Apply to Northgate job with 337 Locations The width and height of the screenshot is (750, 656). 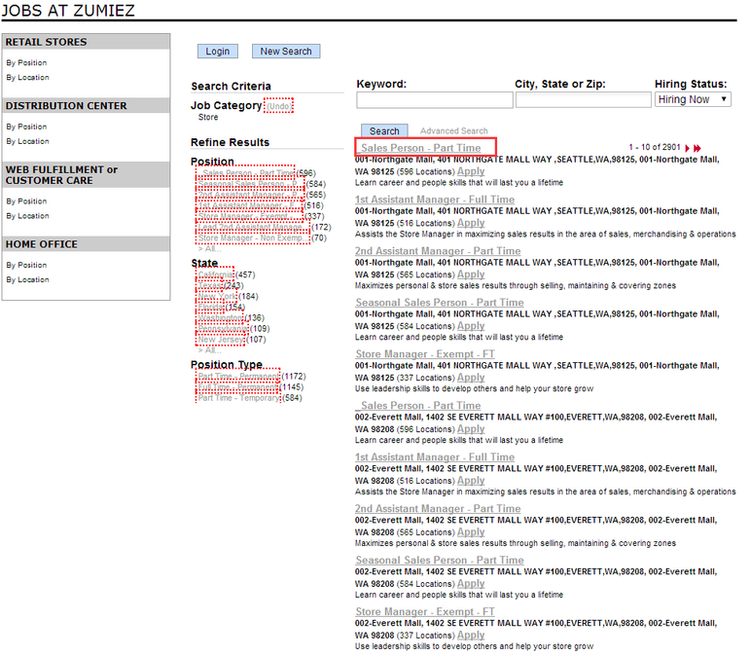point(471,378)
